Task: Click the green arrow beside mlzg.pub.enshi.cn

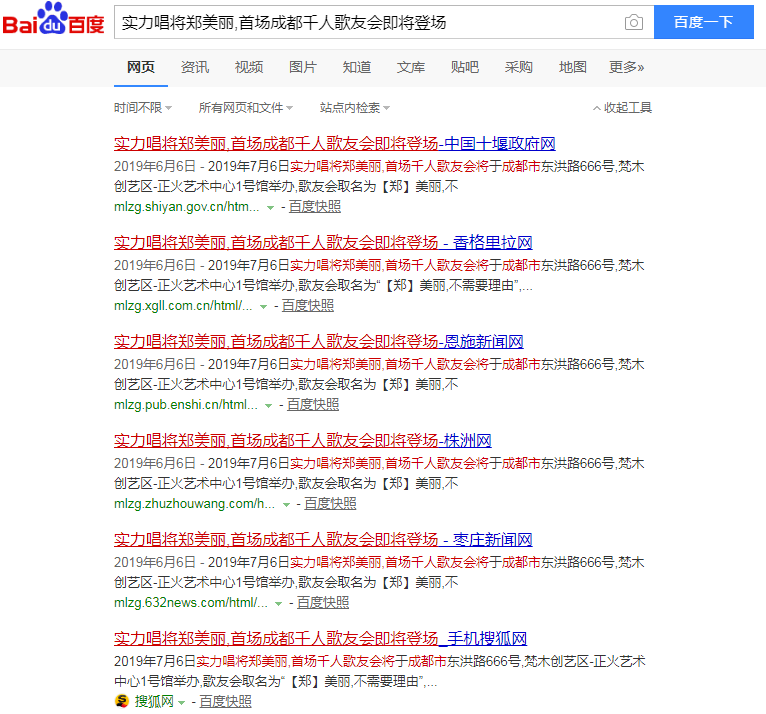Action: pyautogui.click(x=268, y=405)
